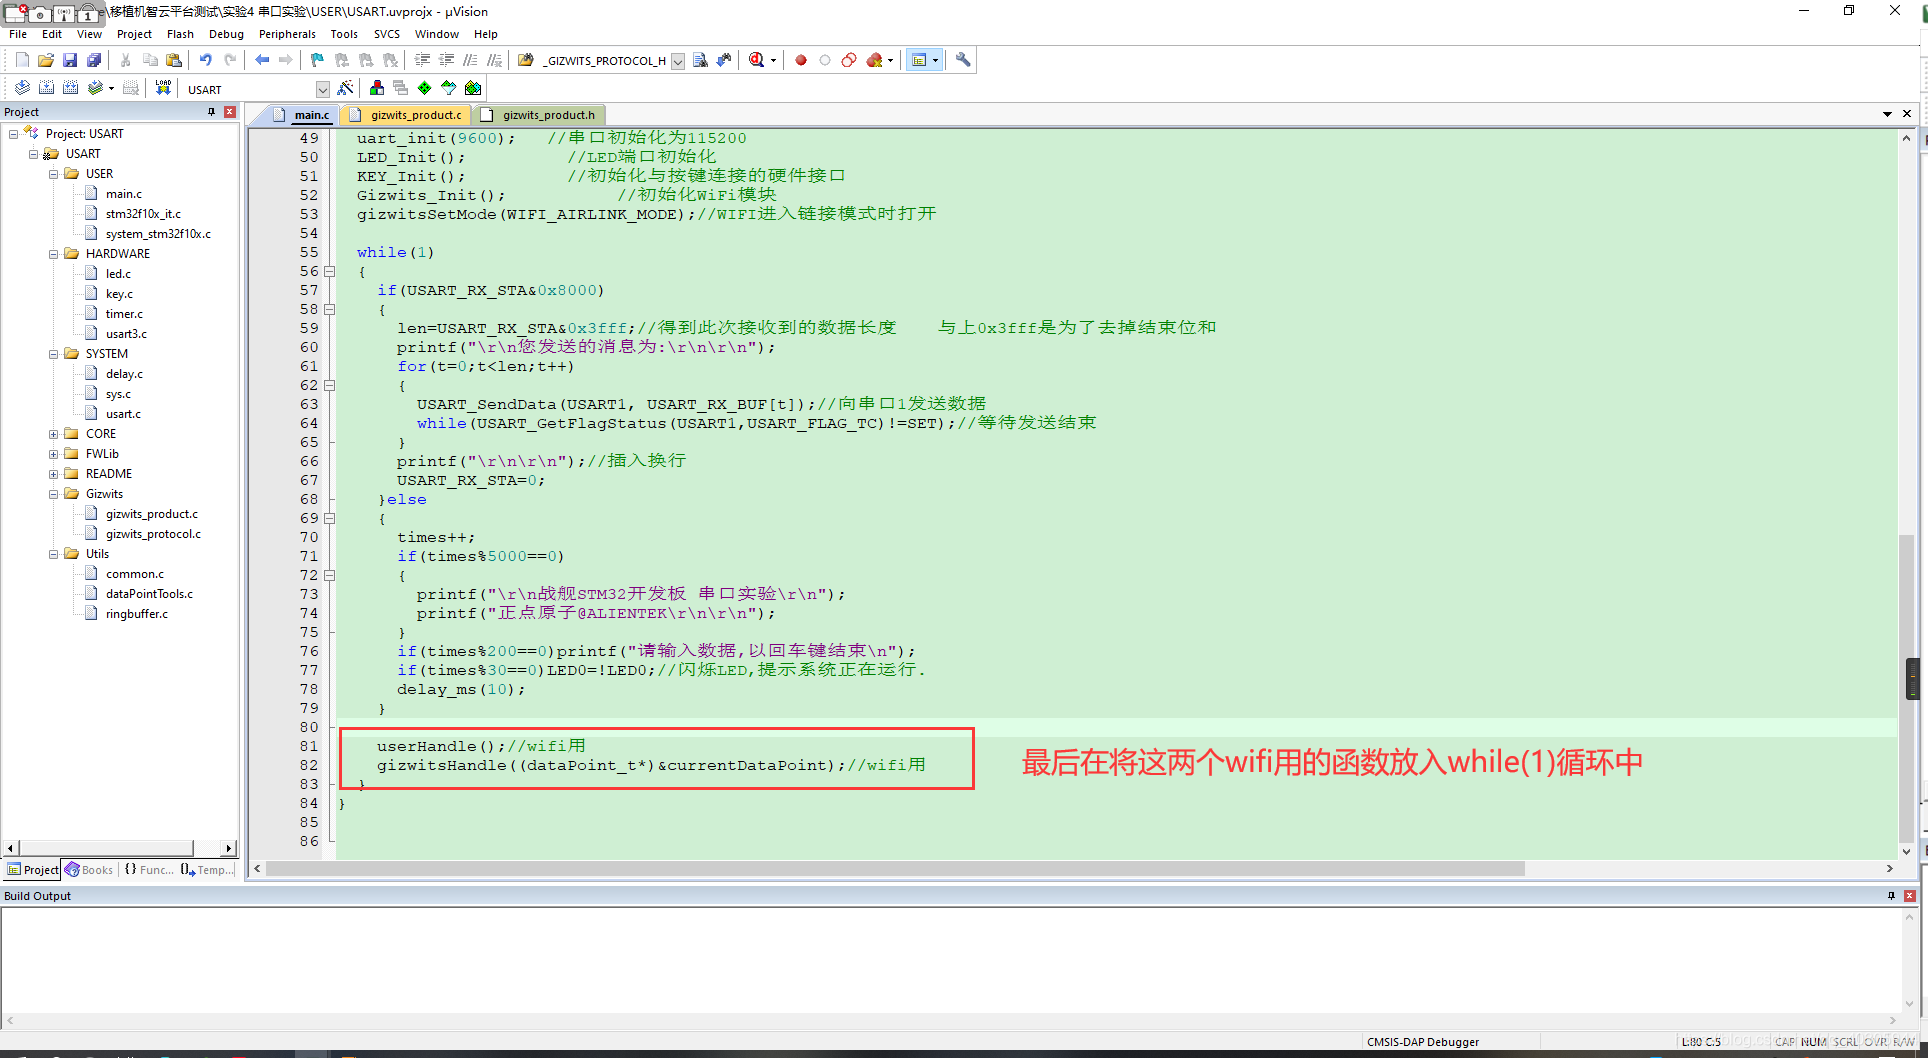Viewport: 1928px width, 1058px height.
Task: Open Options for Target magic wand
Action: pos(345,88)
